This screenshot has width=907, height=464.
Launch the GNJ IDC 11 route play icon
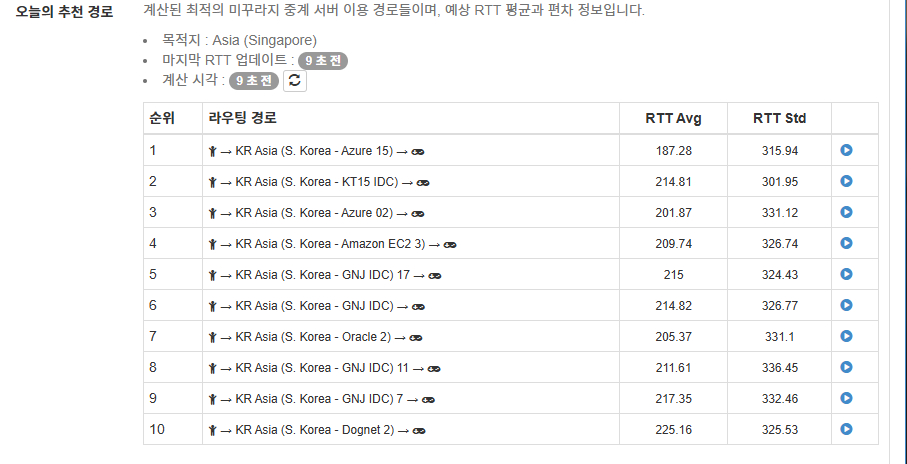(846, 367)
